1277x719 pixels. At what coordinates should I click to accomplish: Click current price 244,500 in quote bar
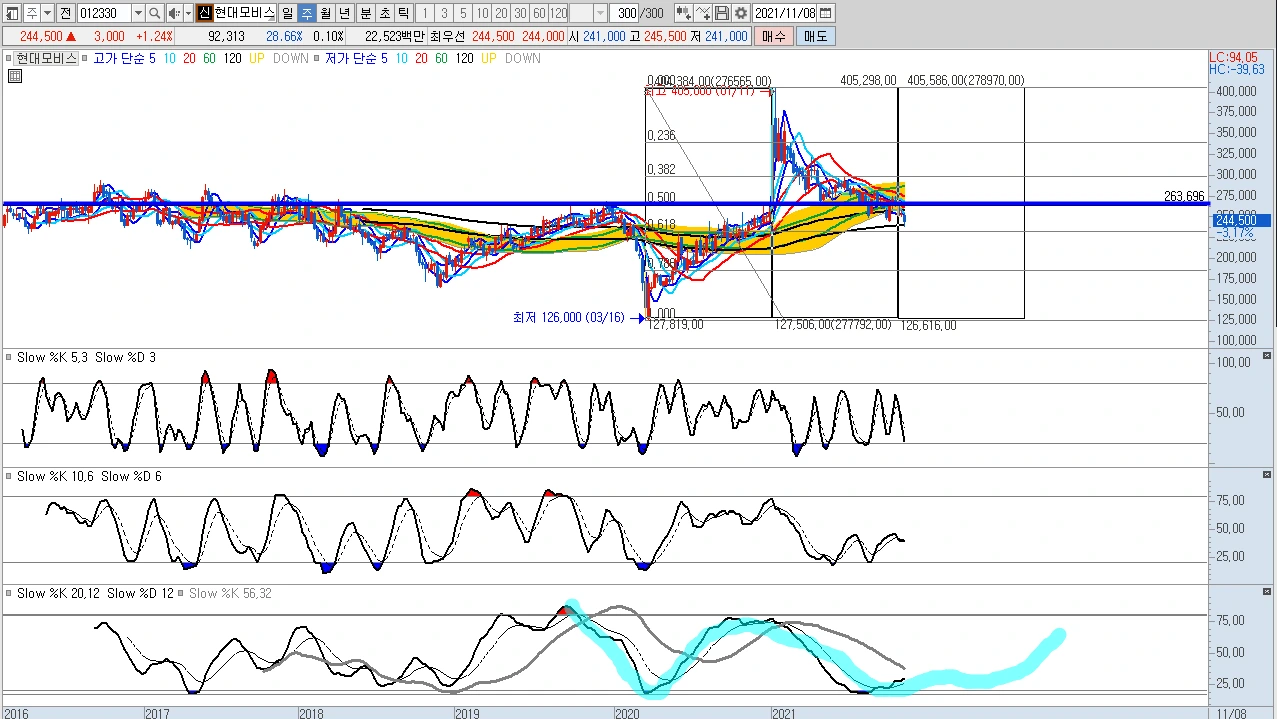[41, 36]
